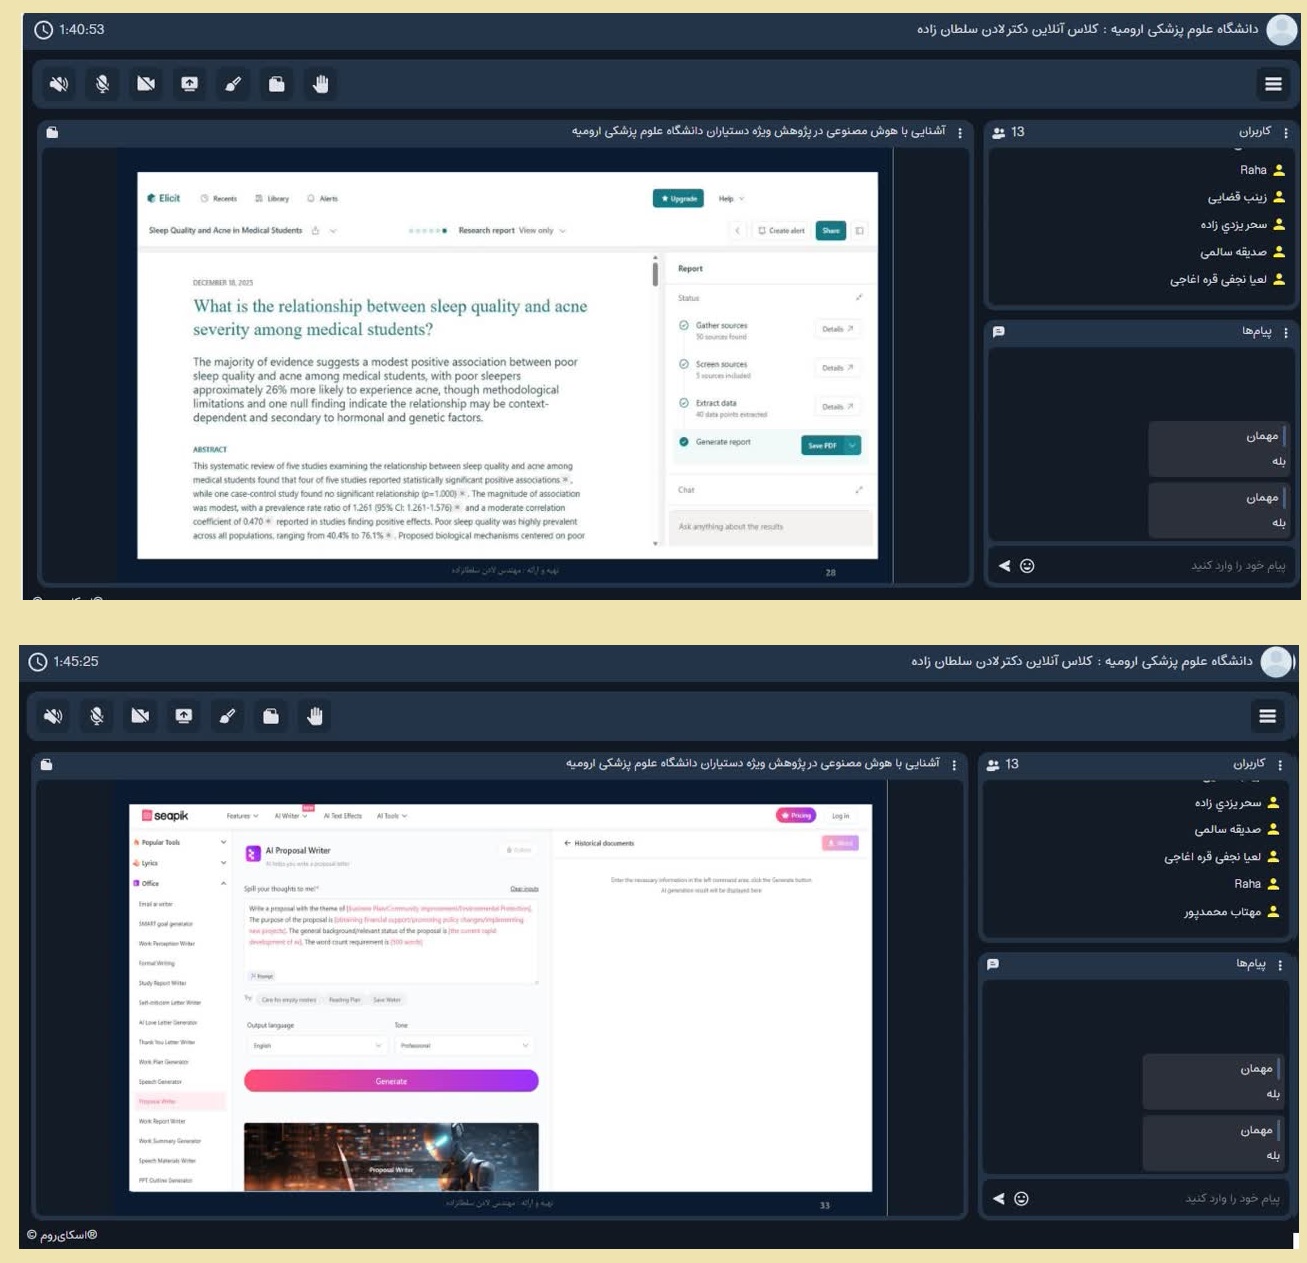Select whiteboard brush icon in the 1:45:25 session
The height and width of the screenshot is (1263, 1307).
(227, 716)
